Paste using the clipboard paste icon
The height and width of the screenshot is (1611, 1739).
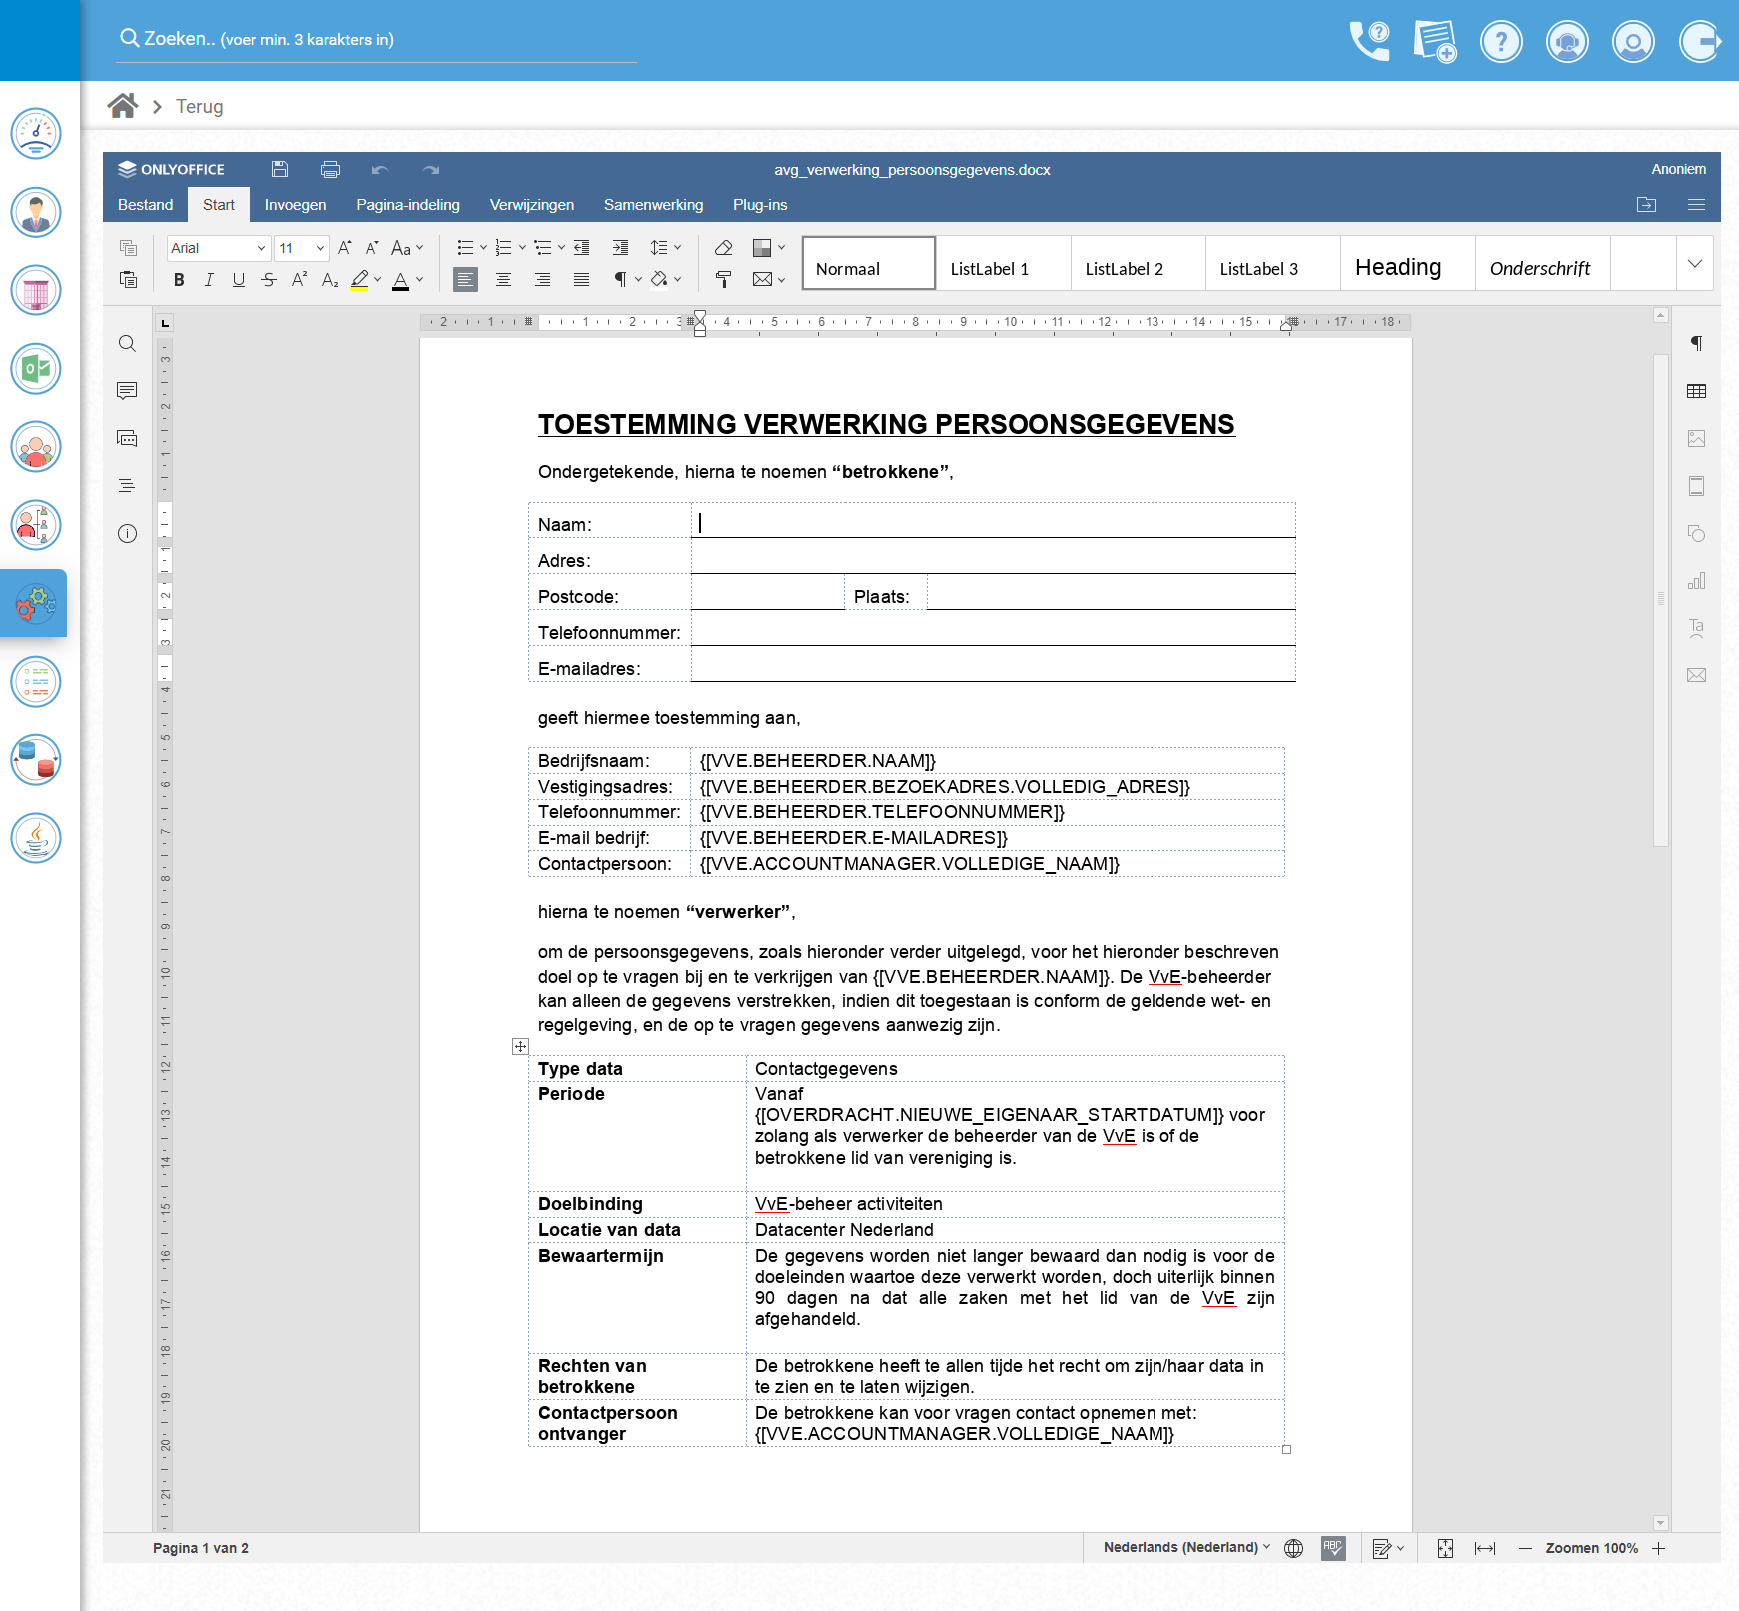tap(128, 279)
